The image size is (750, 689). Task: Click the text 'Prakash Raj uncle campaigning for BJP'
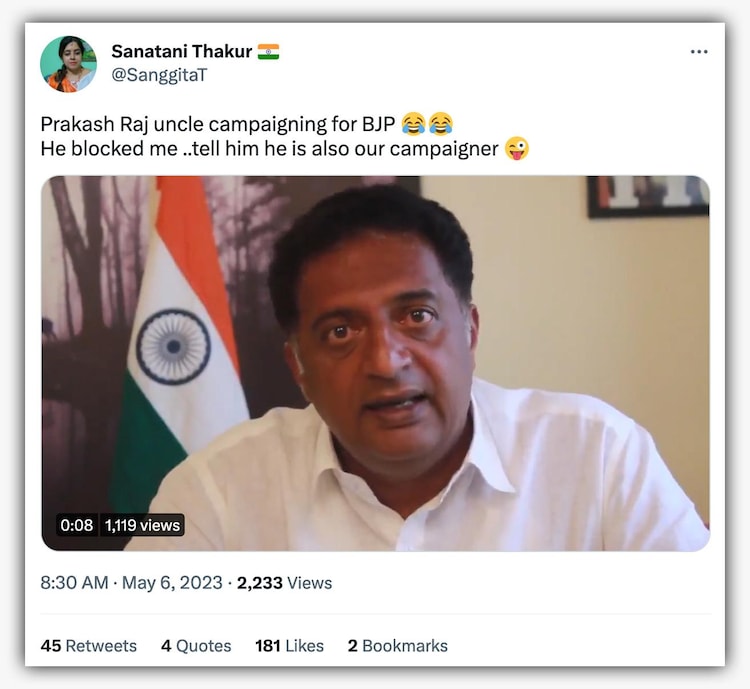[x=218, y=124]
